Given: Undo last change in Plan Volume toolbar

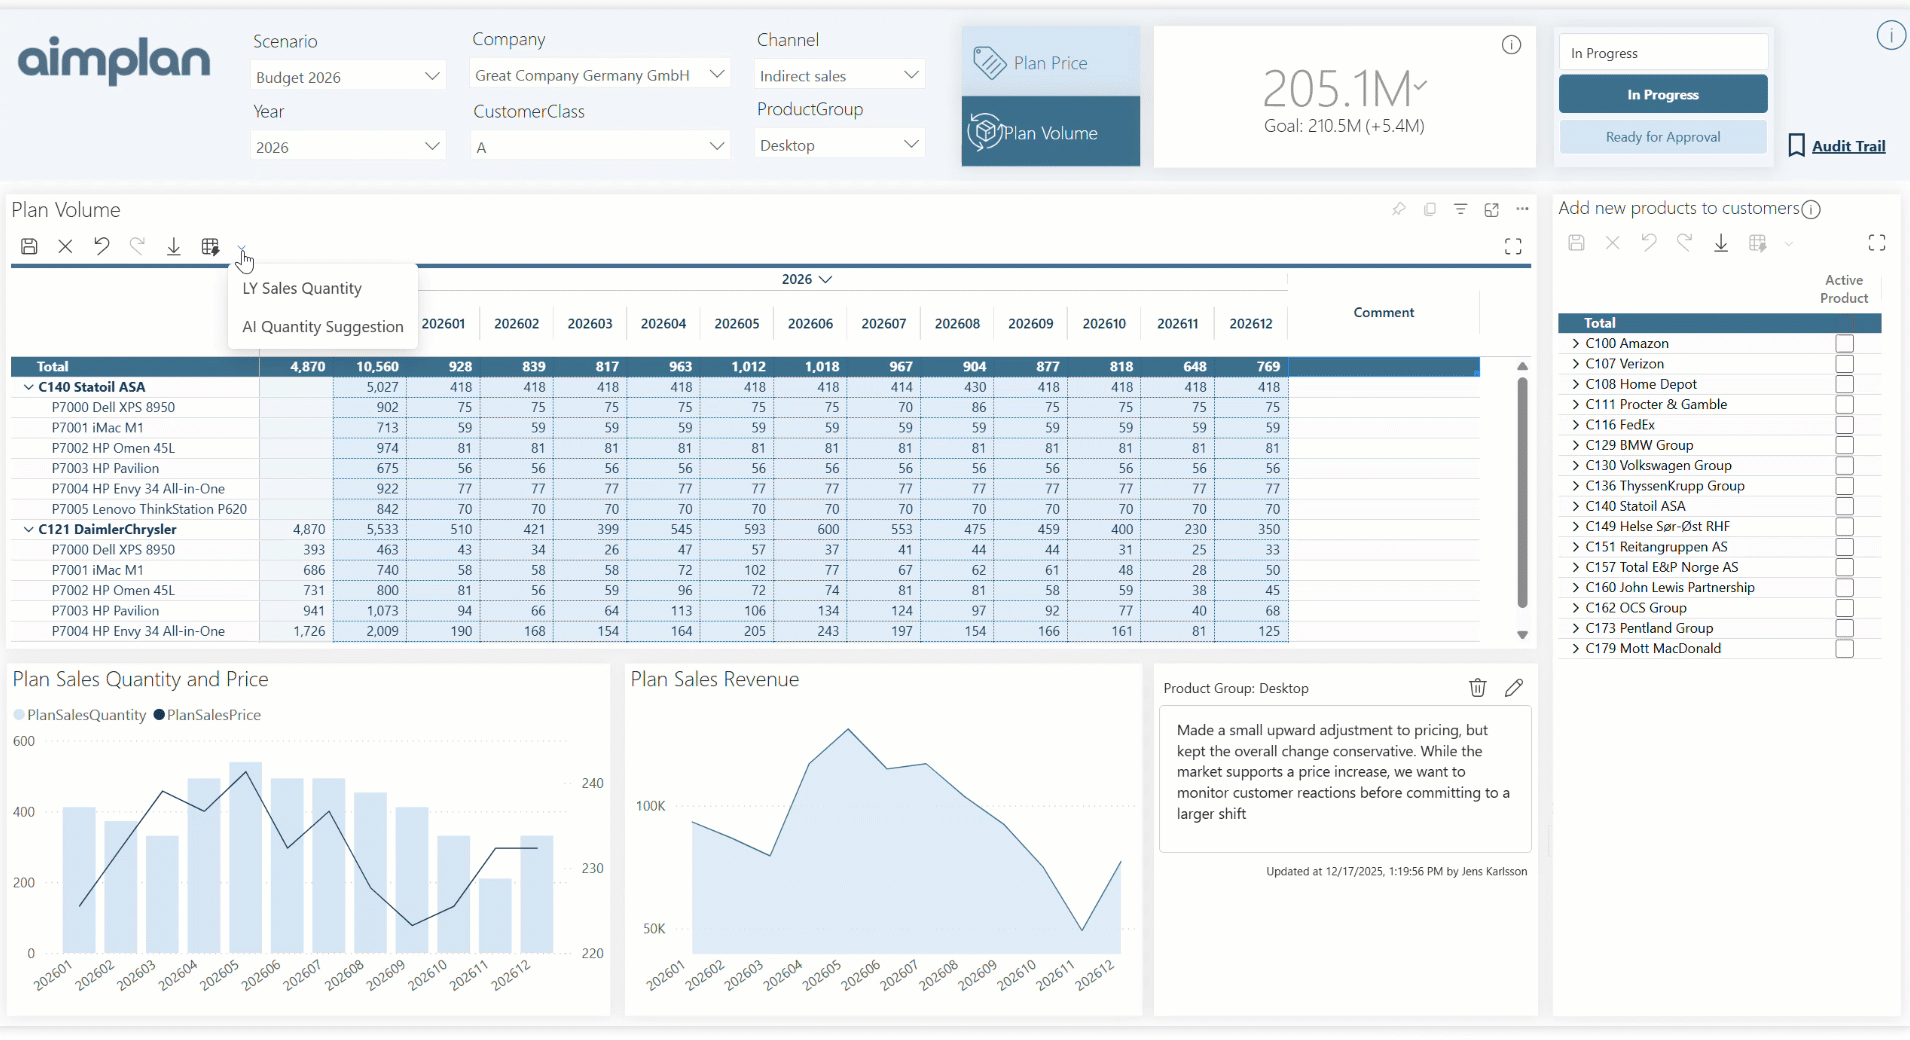Looking at the screenshot, I should pos(101,246).
